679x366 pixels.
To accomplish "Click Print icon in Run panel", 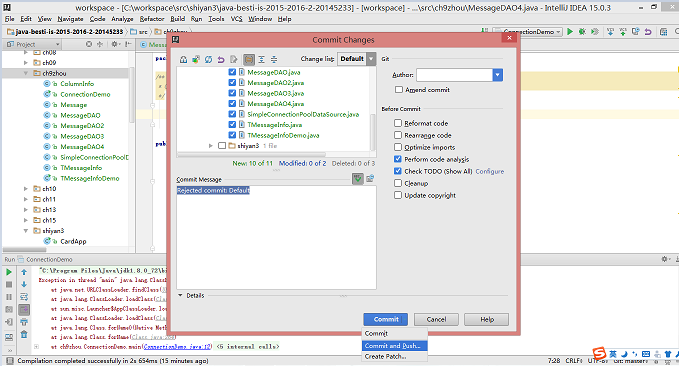I will pyautogui.click(x=24, y=322).
